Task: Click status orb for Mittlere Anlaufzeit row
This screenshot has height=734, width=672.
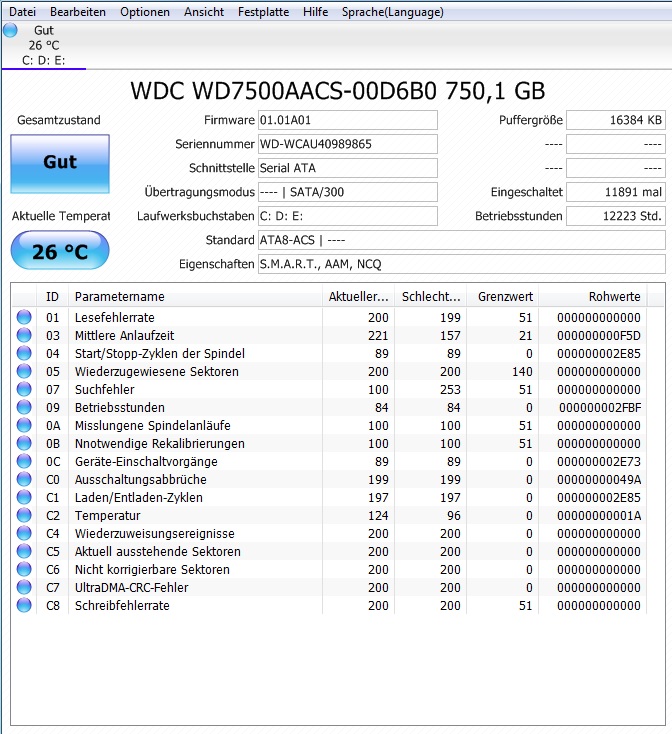Action: [x=24, y=335]
